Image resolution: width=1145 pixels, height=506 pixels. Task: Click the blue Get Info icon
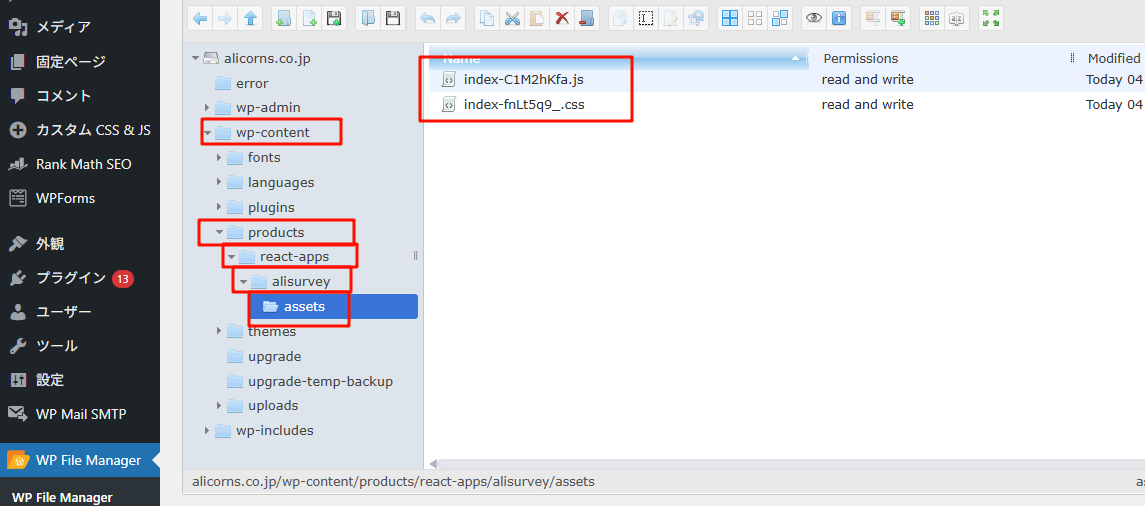[x=839, y=17]
